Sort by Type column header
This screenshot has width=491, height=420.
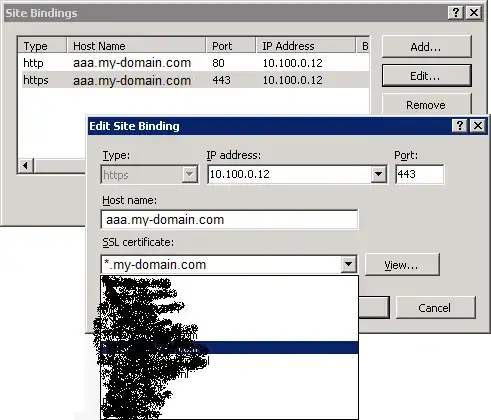point(42,46)
